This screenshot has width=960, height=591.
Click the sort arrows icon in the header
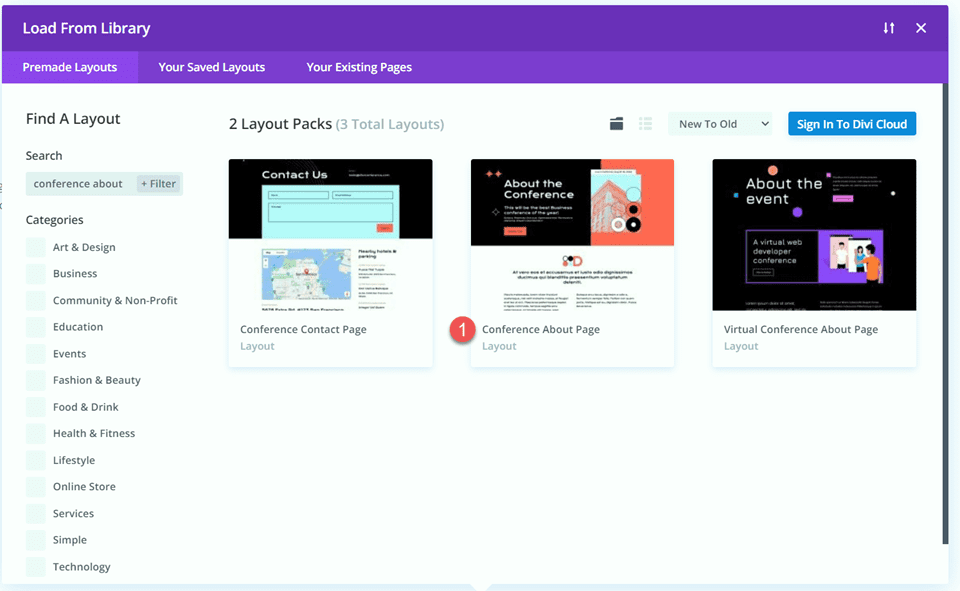coord(888,28)
